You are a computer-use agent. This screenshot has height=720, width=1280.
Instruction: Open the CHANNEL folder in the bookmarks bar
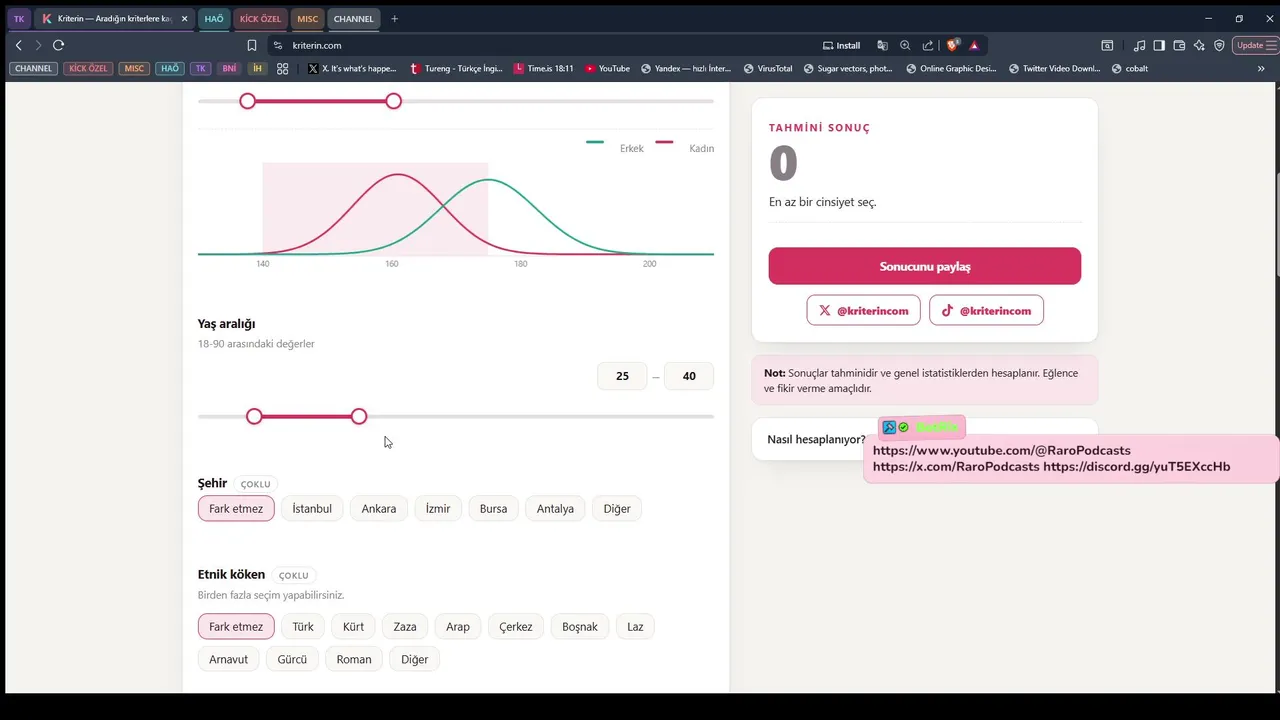[x=33, y=69]
